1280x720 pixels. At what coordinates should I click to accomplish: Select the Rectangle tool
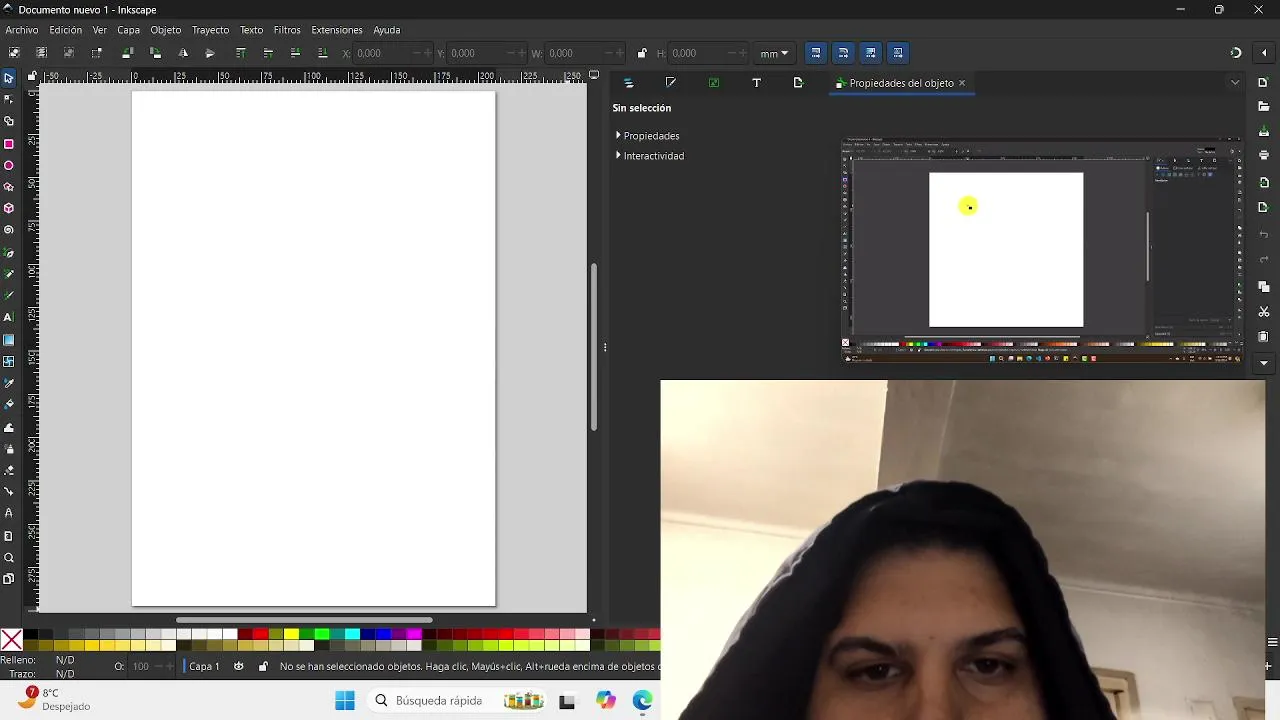(x=9, y=144)
